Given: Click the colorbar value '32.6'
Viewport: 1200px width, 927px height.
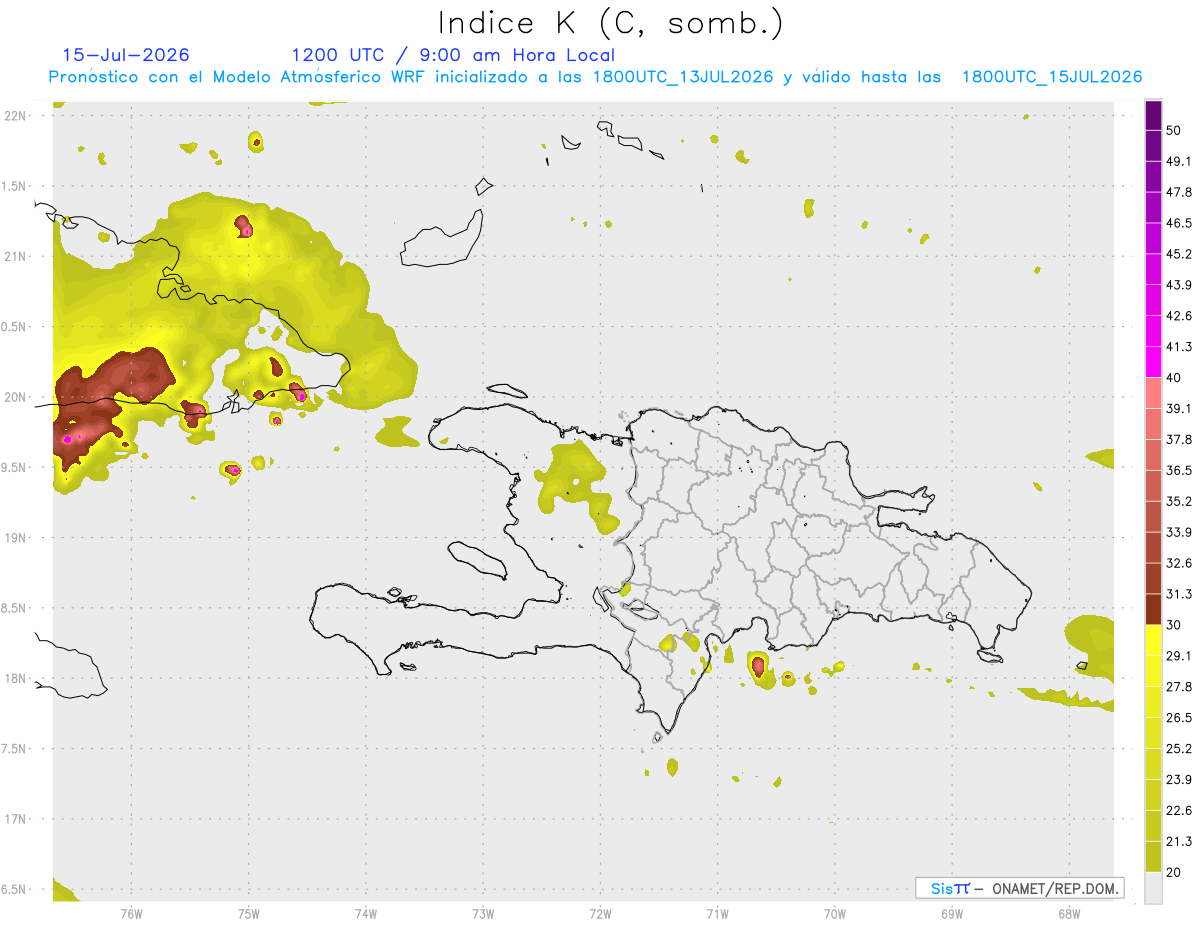Looking at the screenshot, I should pyautogui.click(x=1178, y=563).
